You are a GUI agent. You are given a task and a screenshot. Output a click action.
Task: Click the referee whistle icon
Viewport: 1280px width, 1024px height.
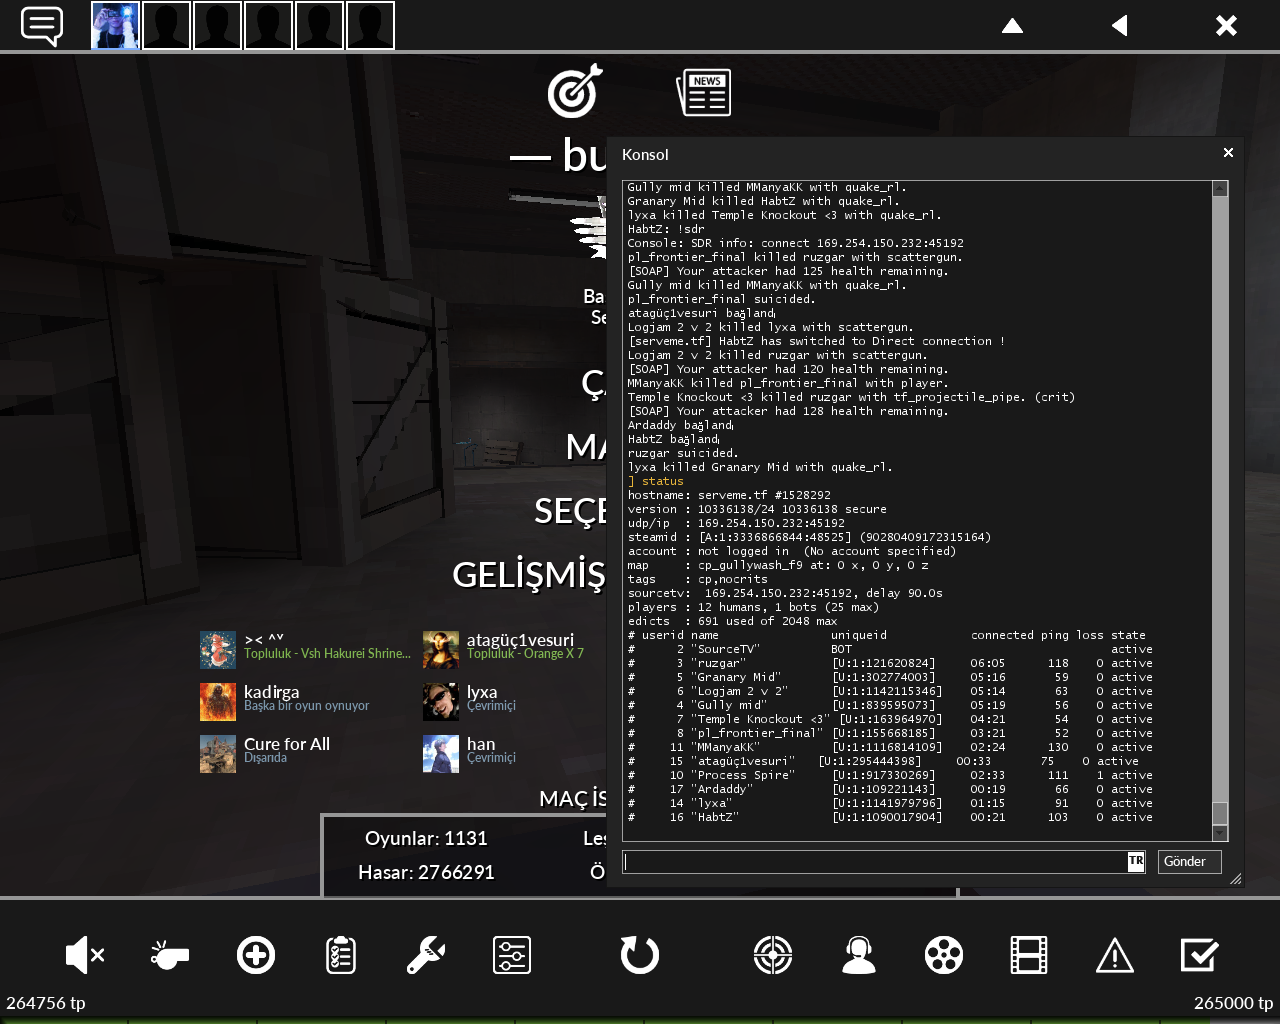click(x=170, y=955)
